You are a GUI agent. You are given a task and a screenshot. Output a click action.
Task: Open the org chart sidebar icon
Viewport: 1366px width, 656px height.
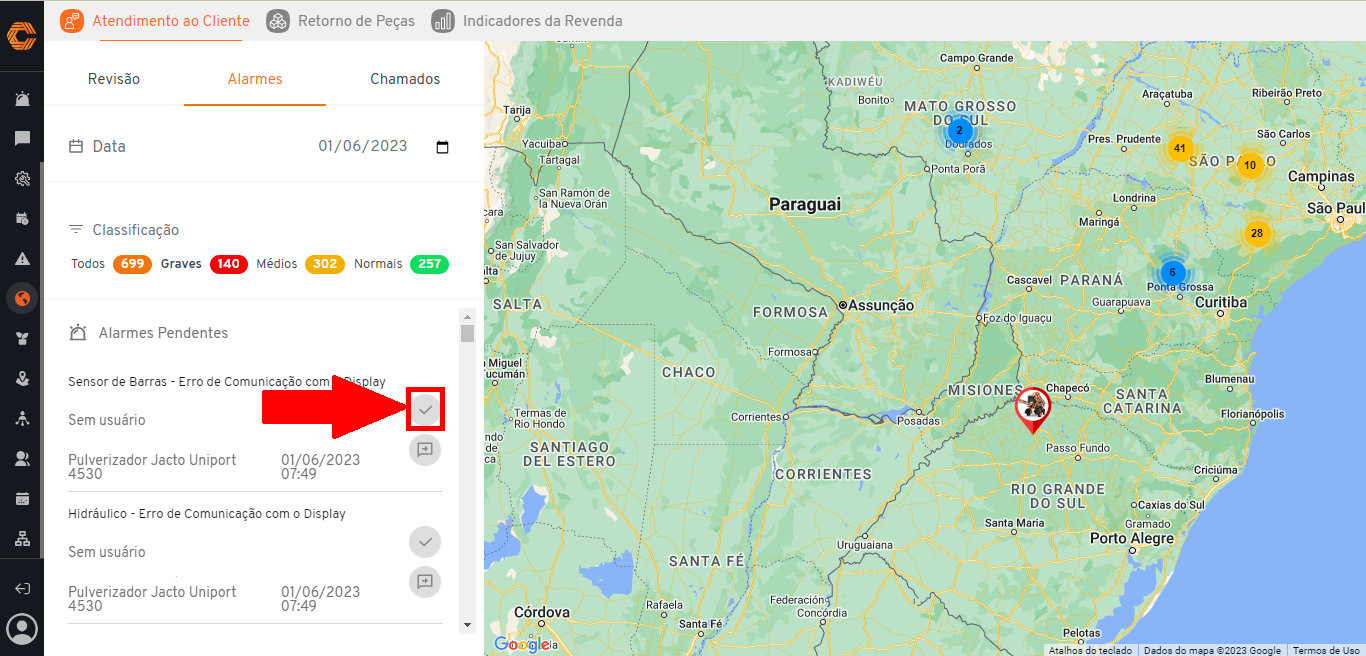click(x=22, y=539)
